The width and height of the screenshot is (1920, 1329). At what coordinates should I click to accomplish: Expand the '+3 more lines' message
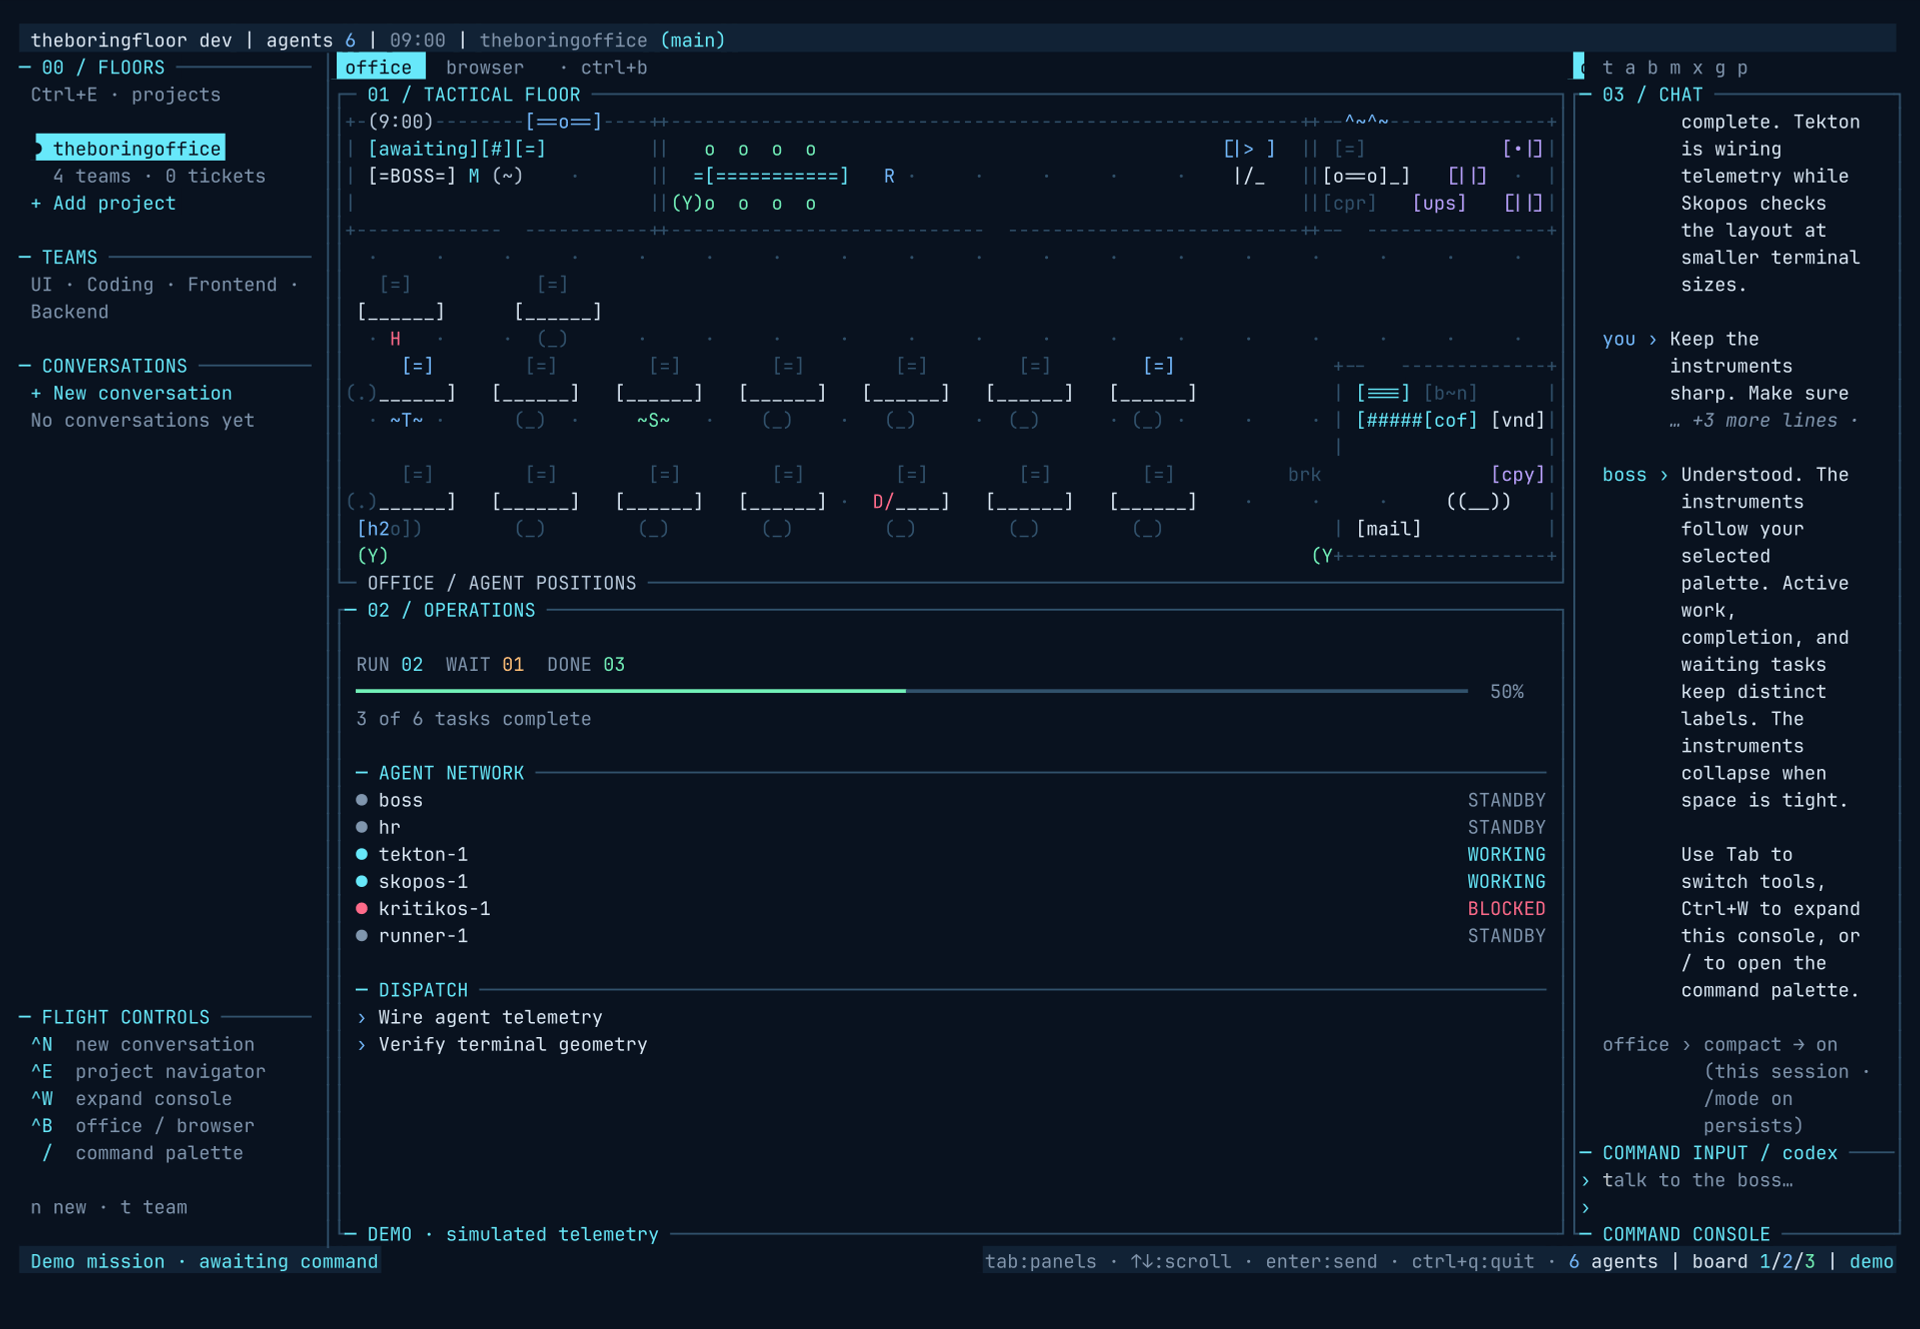1765,420
